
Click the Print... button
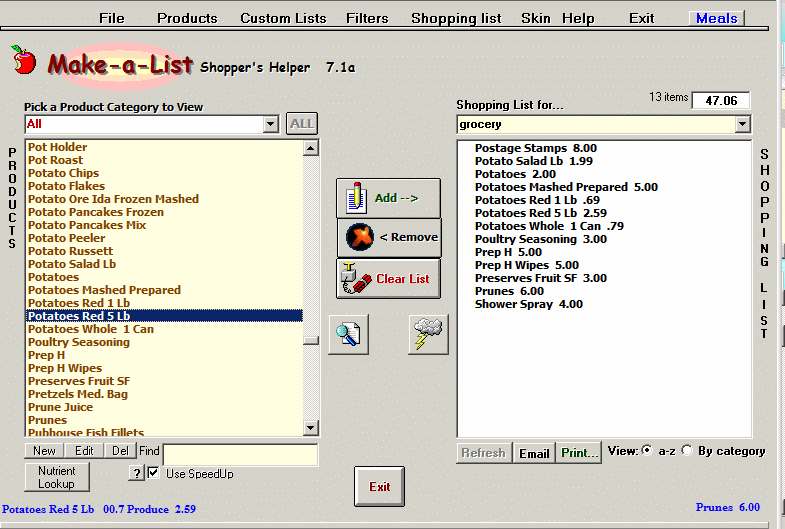point(579,453)
